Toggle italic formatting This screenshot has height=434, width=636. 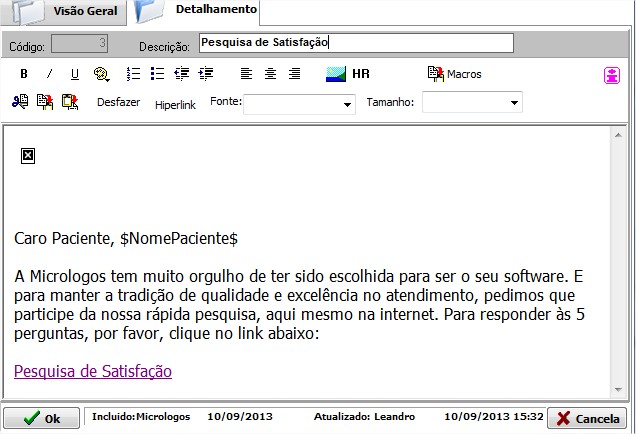[49, 74]
